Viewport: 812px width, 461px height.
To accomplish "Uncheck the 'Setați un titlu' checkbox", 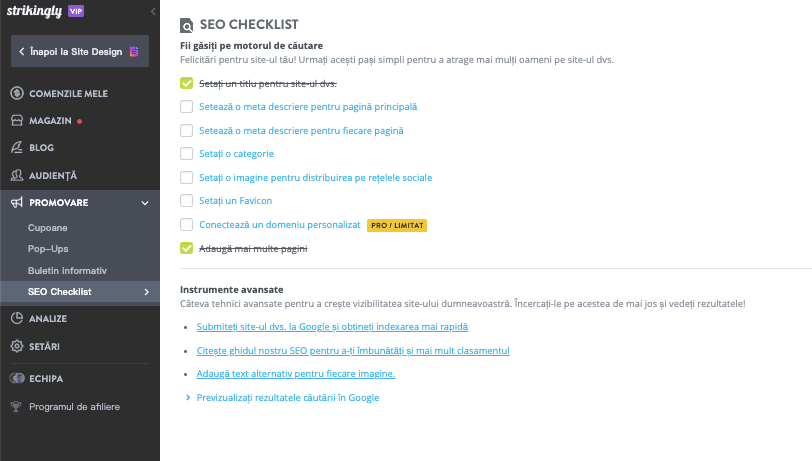I will click(x=186, y=83).
